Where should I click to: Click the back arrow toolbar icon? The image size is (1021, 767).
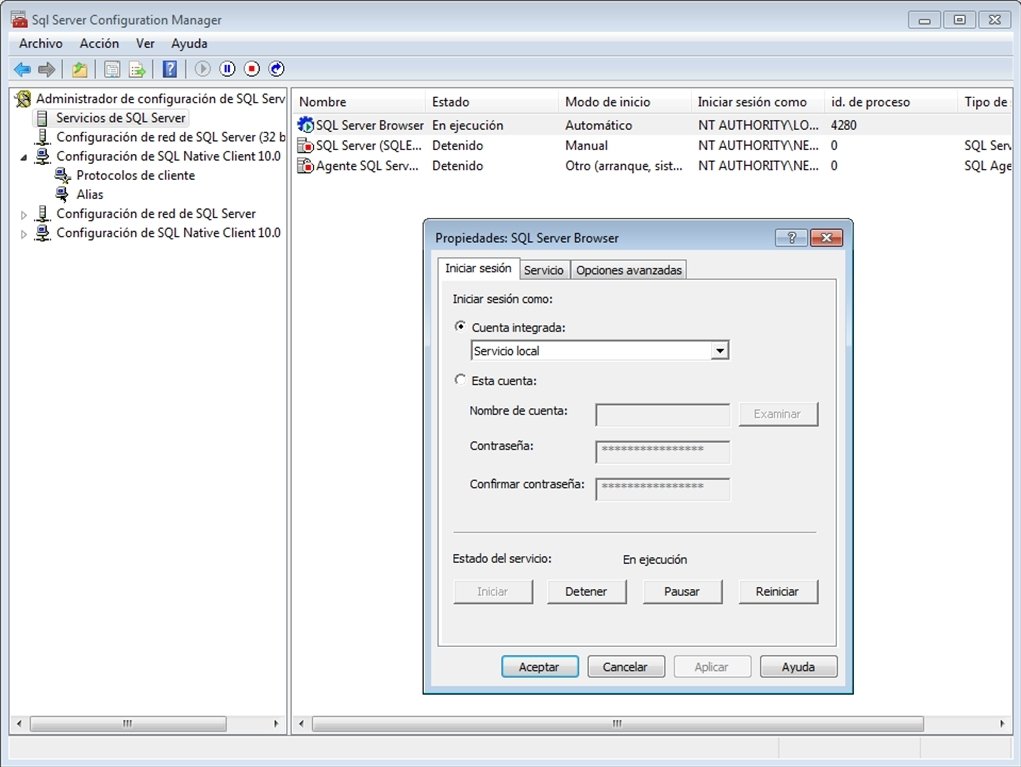point(22,69)
